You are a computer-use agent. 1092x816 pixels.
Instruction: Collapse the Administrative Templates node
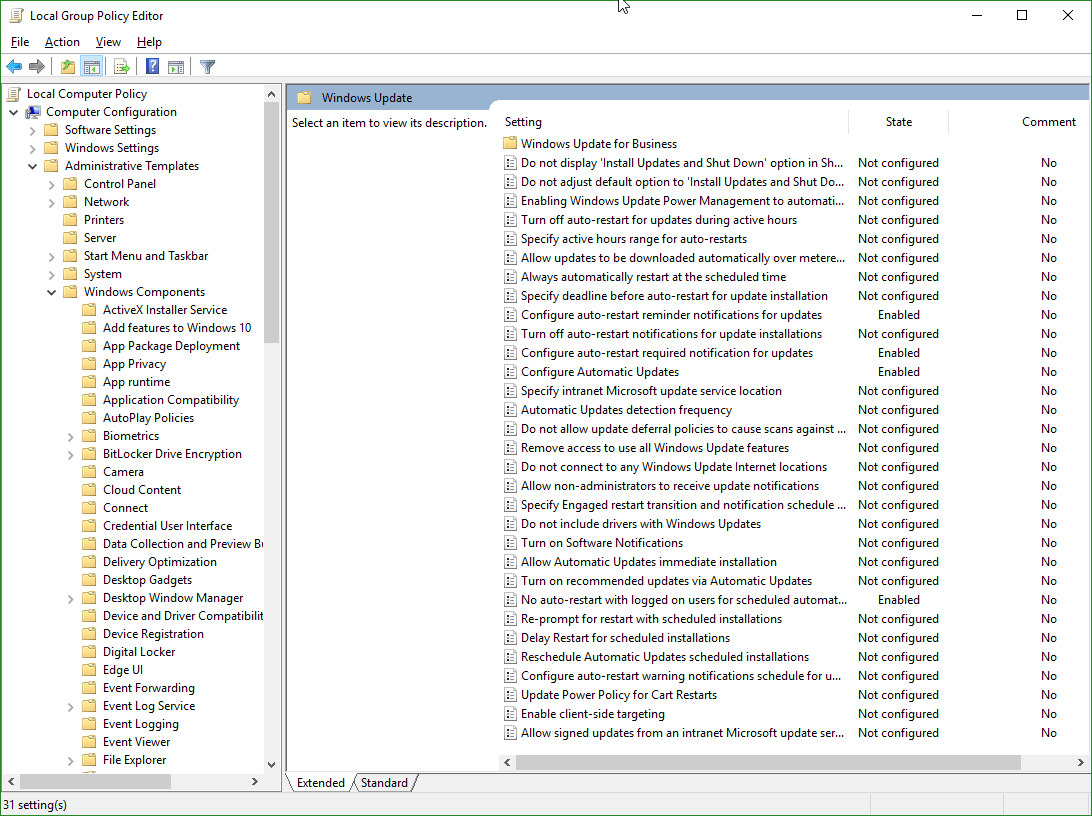[32, 166]
